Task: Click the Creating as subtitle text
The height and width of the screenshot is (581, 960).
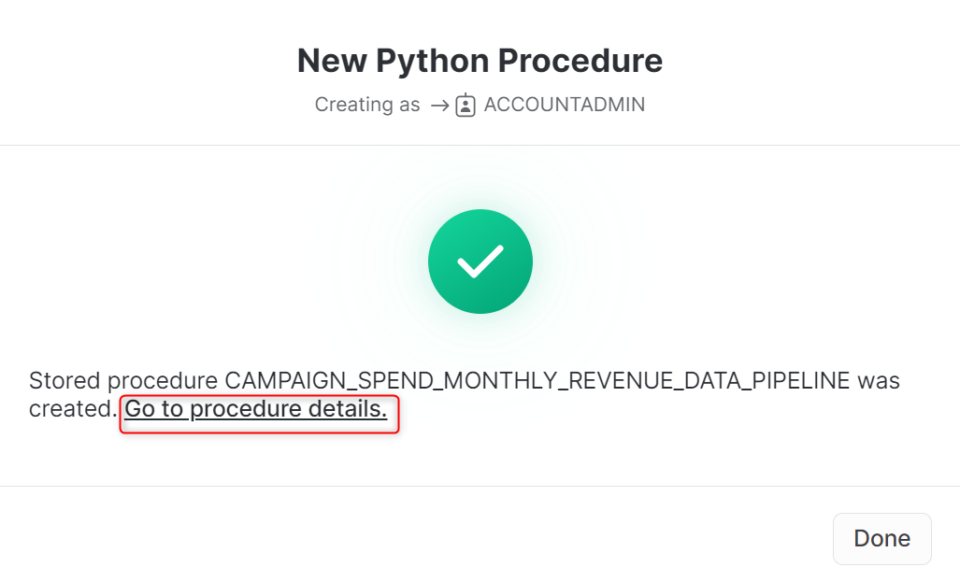Action: 367,104
